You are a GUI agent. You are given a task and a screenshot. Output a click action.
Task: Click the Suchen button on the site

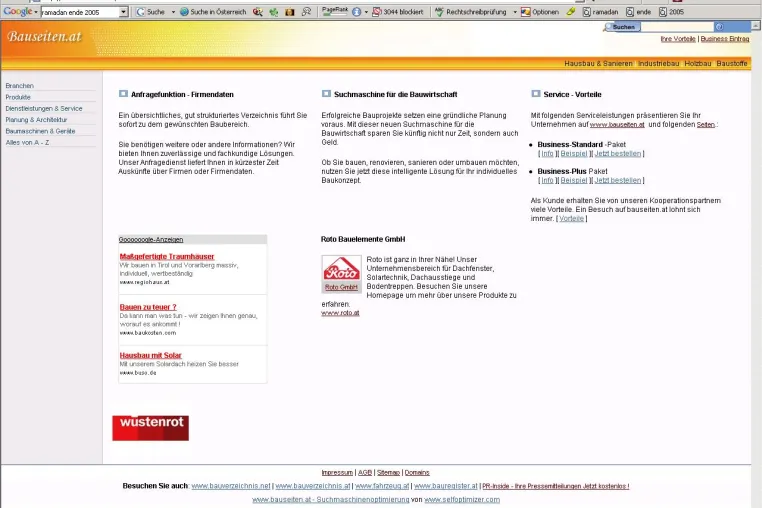(623, 27)
